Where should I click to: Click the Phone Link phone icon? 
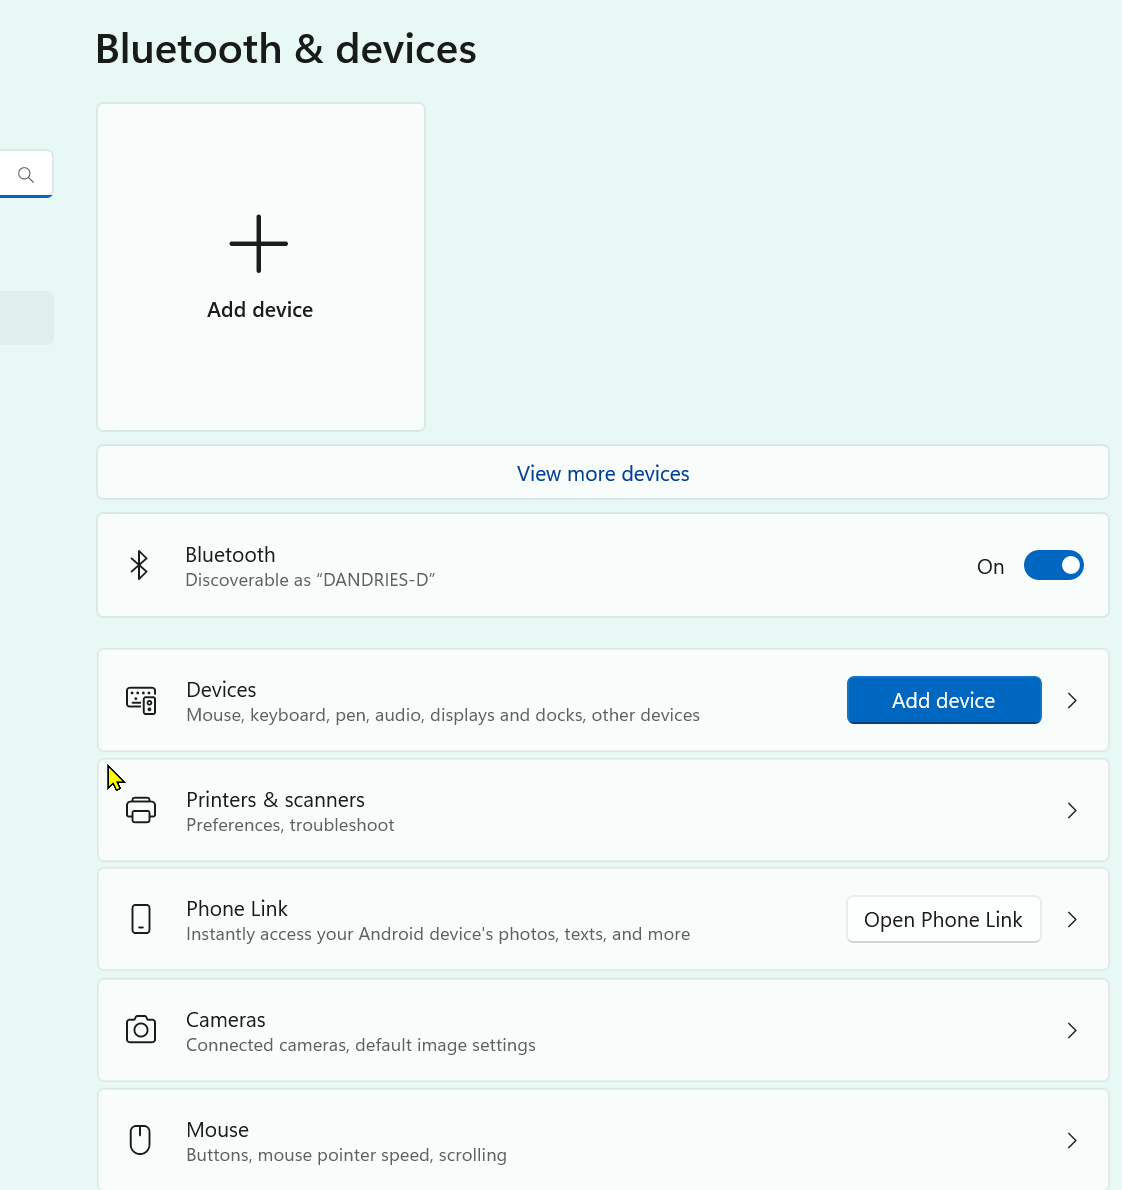coord(141,919)
